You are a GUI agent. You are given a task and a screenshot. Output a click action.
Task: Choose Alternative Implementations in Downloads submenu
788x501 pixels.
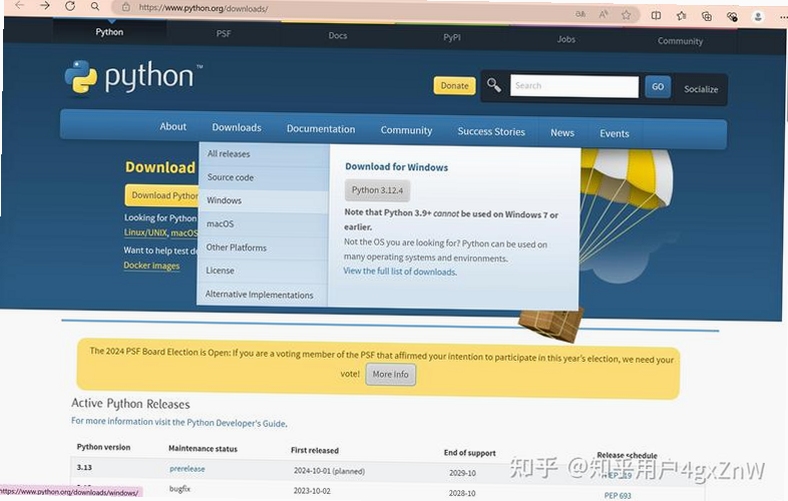(x=262, y=295)
